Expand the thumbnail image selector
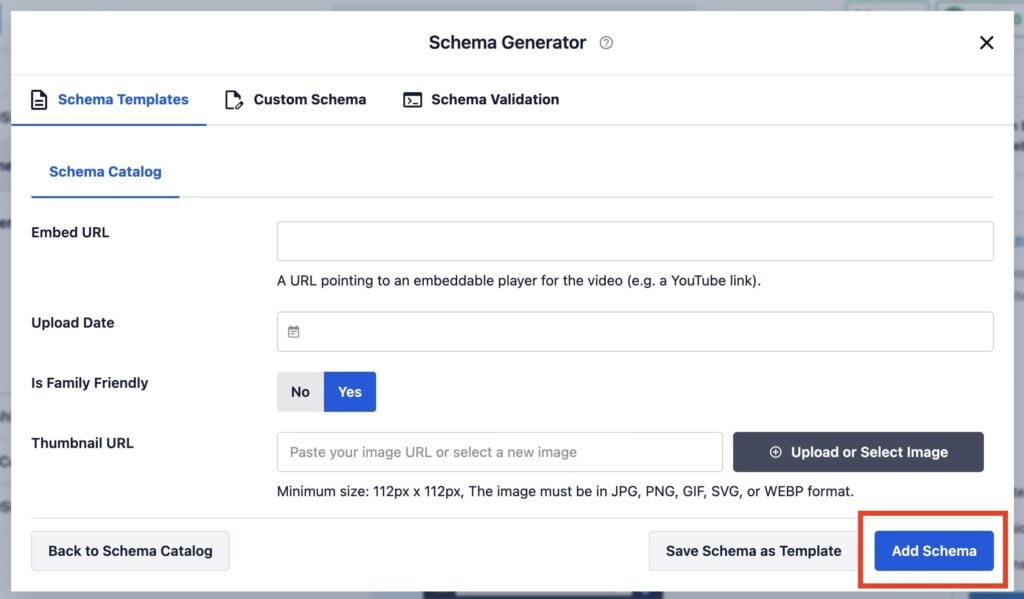Viewport: 1024px width, 599px height. coord(857,452)
